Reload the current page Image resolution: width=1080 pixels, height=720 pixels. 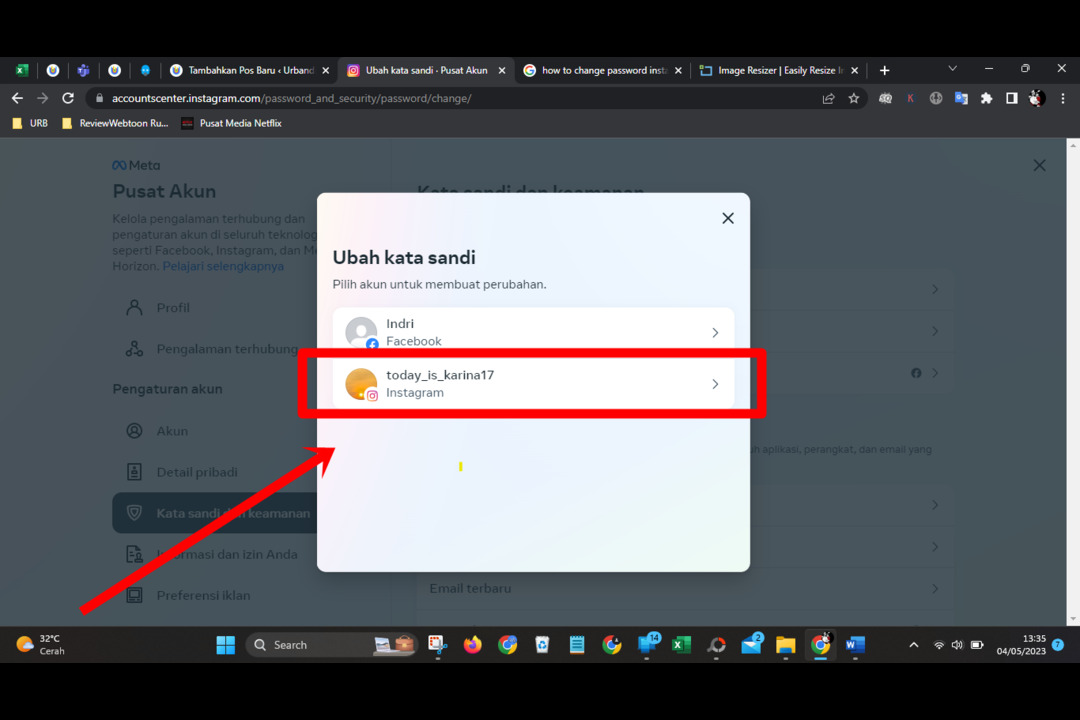tap(68, 99)
